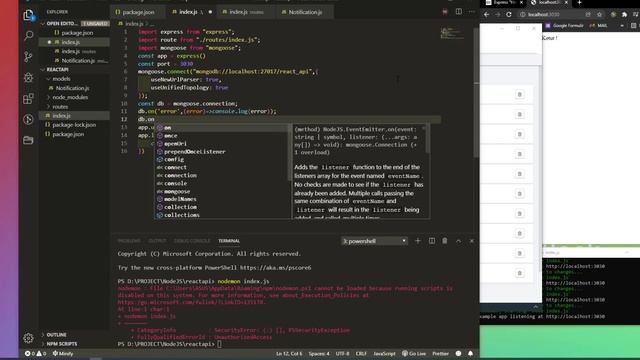Viewport: 640px width, 360px height.
Task: Click the browser back arrow
Action: coord(487,14)
